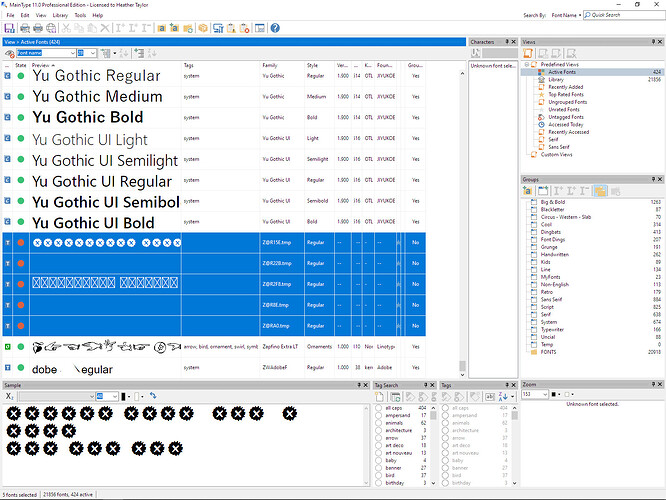Click the Save icon in the toolbar

click(9, 28)
